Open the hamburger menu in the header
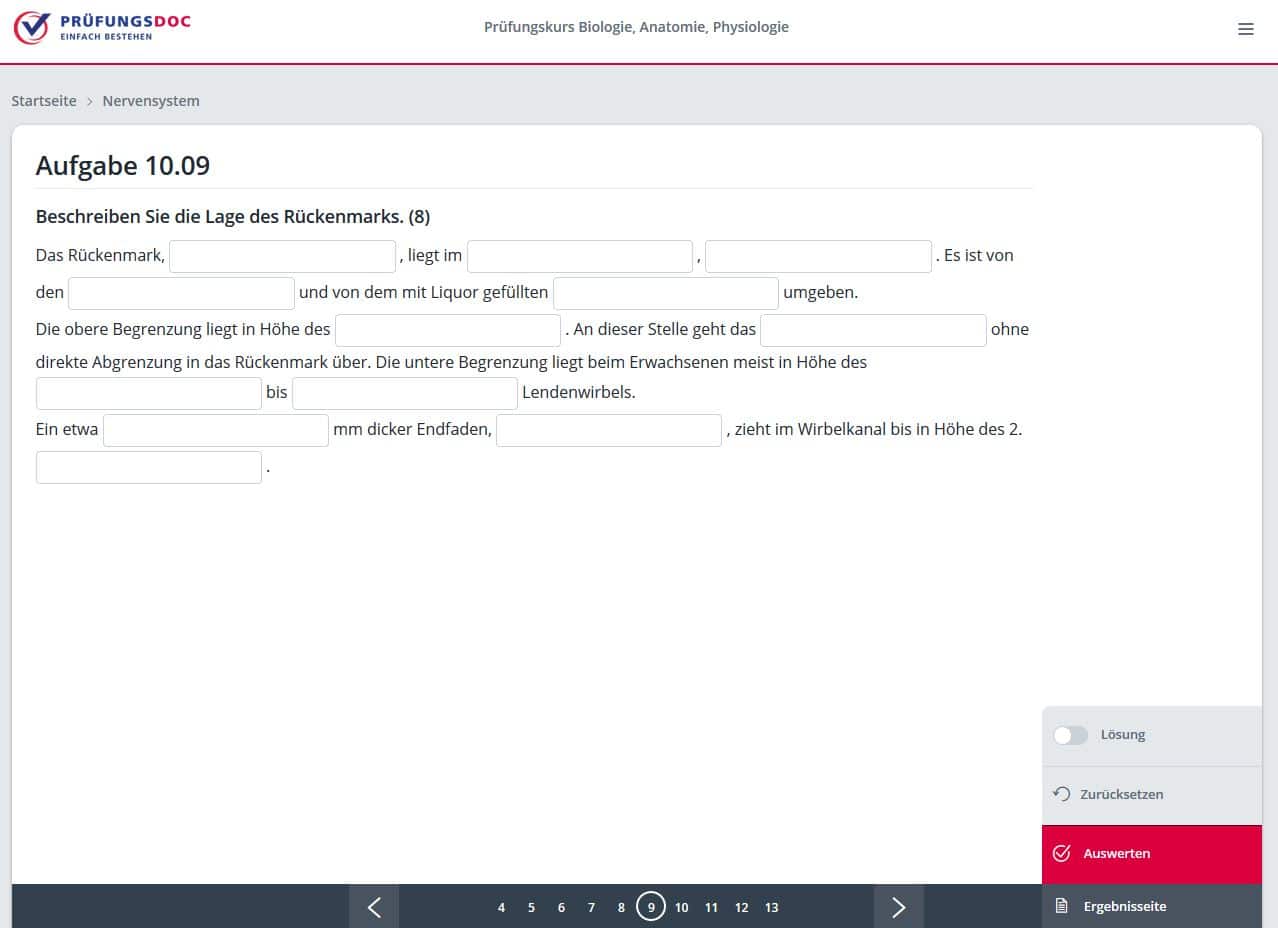This screenshot has height=928, width=1278. [x=1245, y=29]
